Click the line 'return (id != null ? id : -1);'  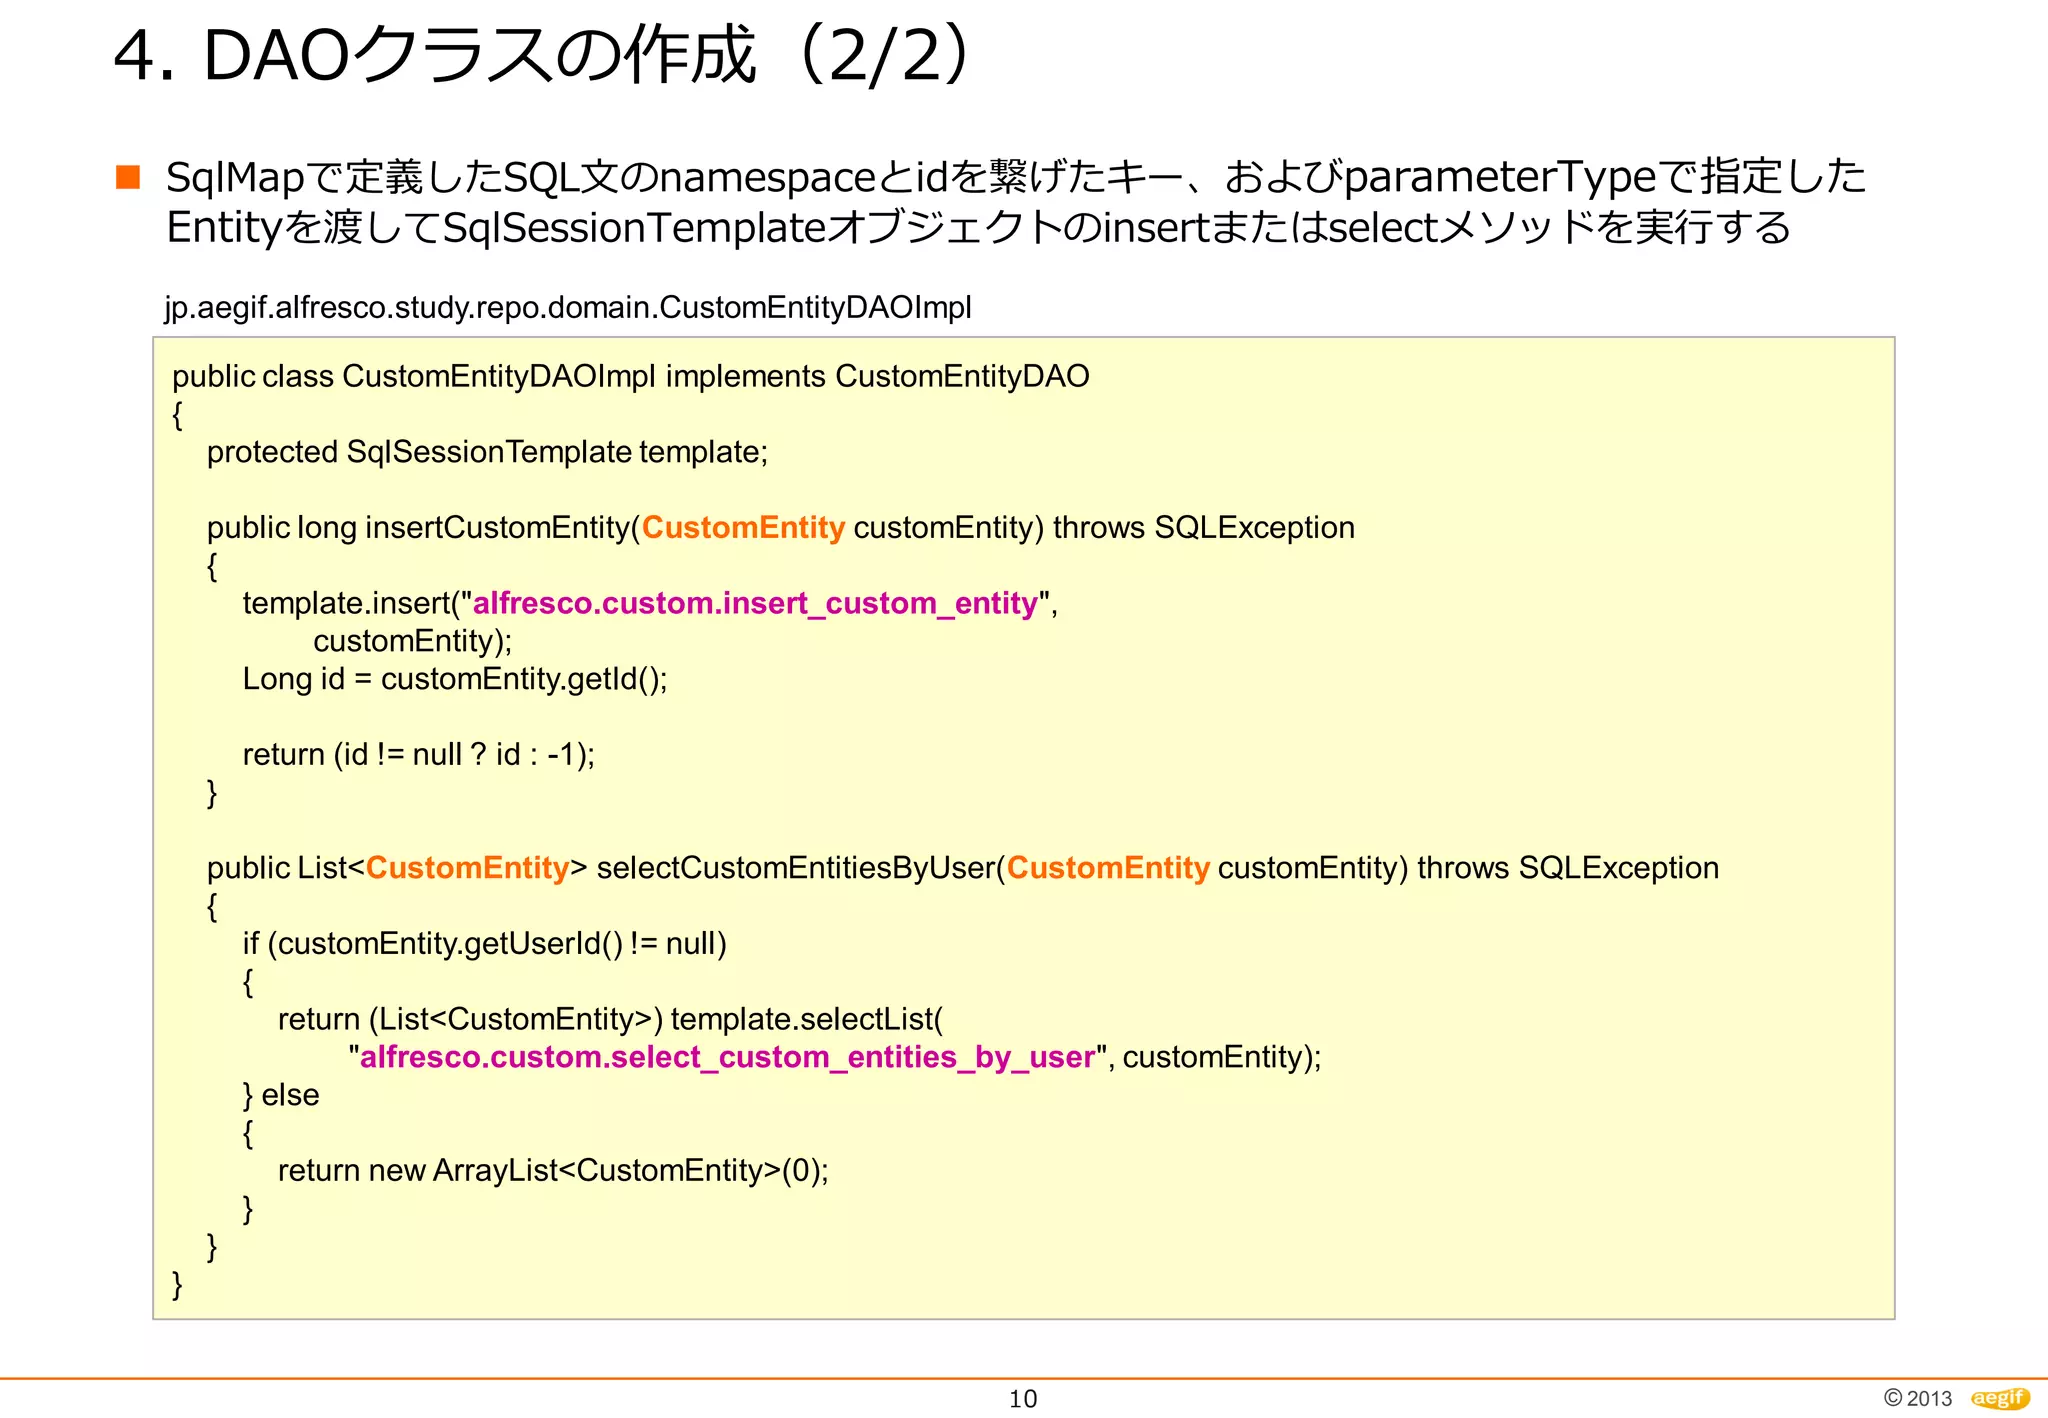pos(419,754)
